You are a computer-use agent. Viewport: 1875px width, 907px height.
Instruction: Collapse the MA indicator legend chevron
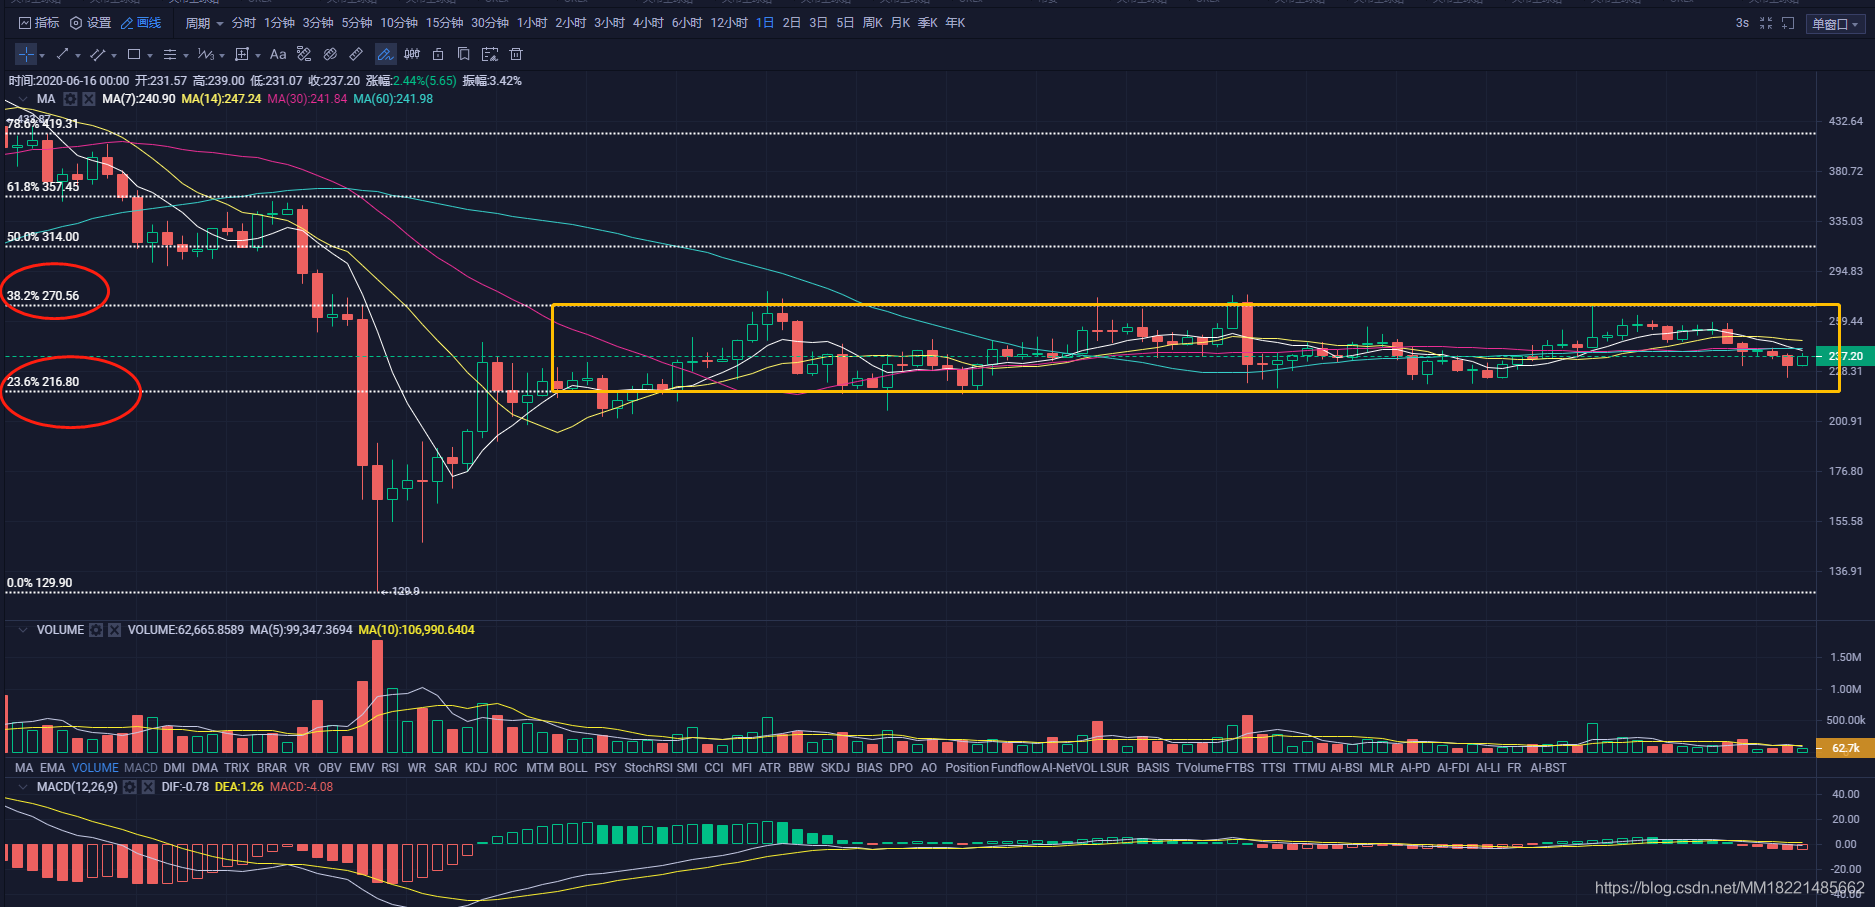[x=22, y=99]
